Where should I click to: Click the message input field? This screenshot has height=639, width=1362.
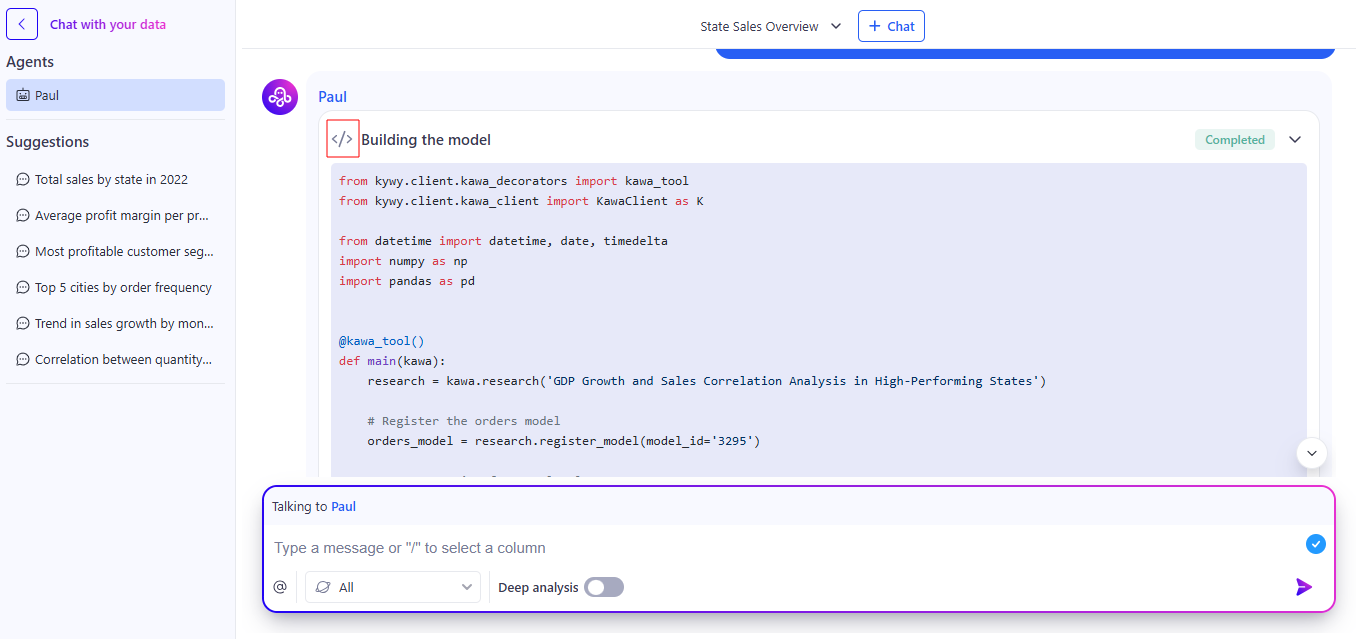(780, 548)
